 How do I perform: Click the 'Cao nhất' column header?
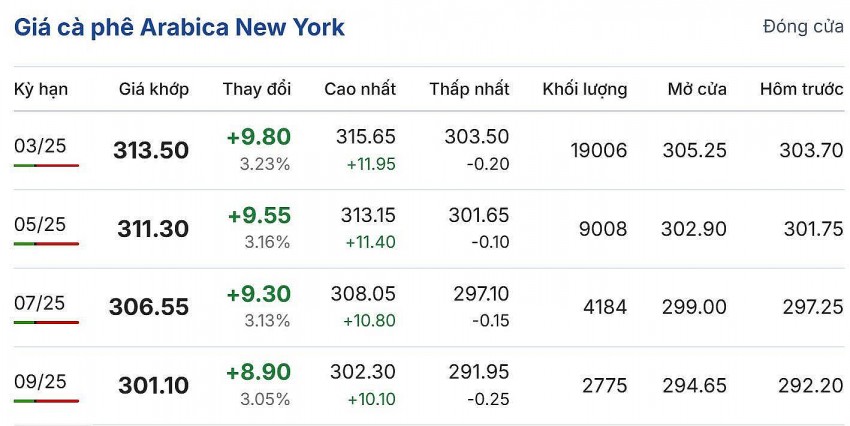coord(360,89)
